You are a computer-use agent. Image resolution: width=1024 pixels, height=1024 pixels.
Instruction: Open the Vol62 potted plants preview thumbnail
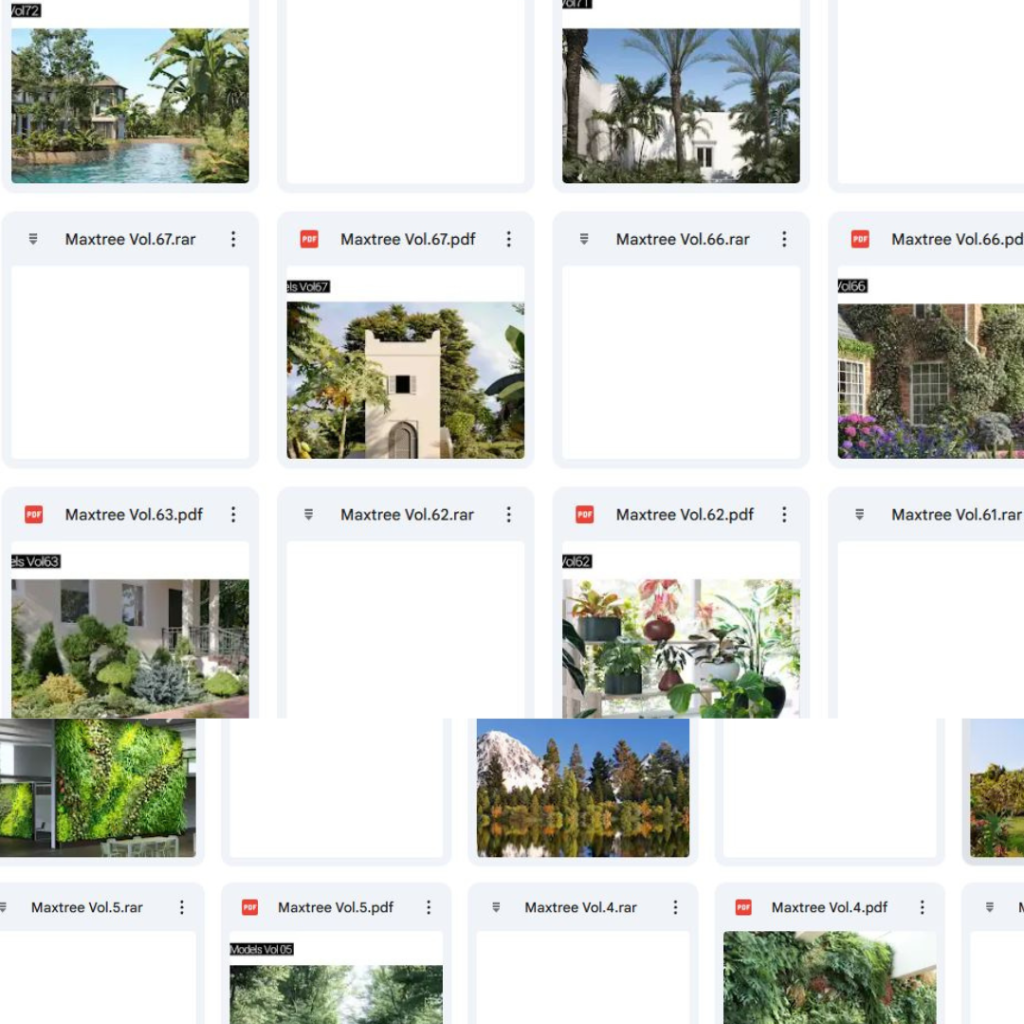point(681,648)
